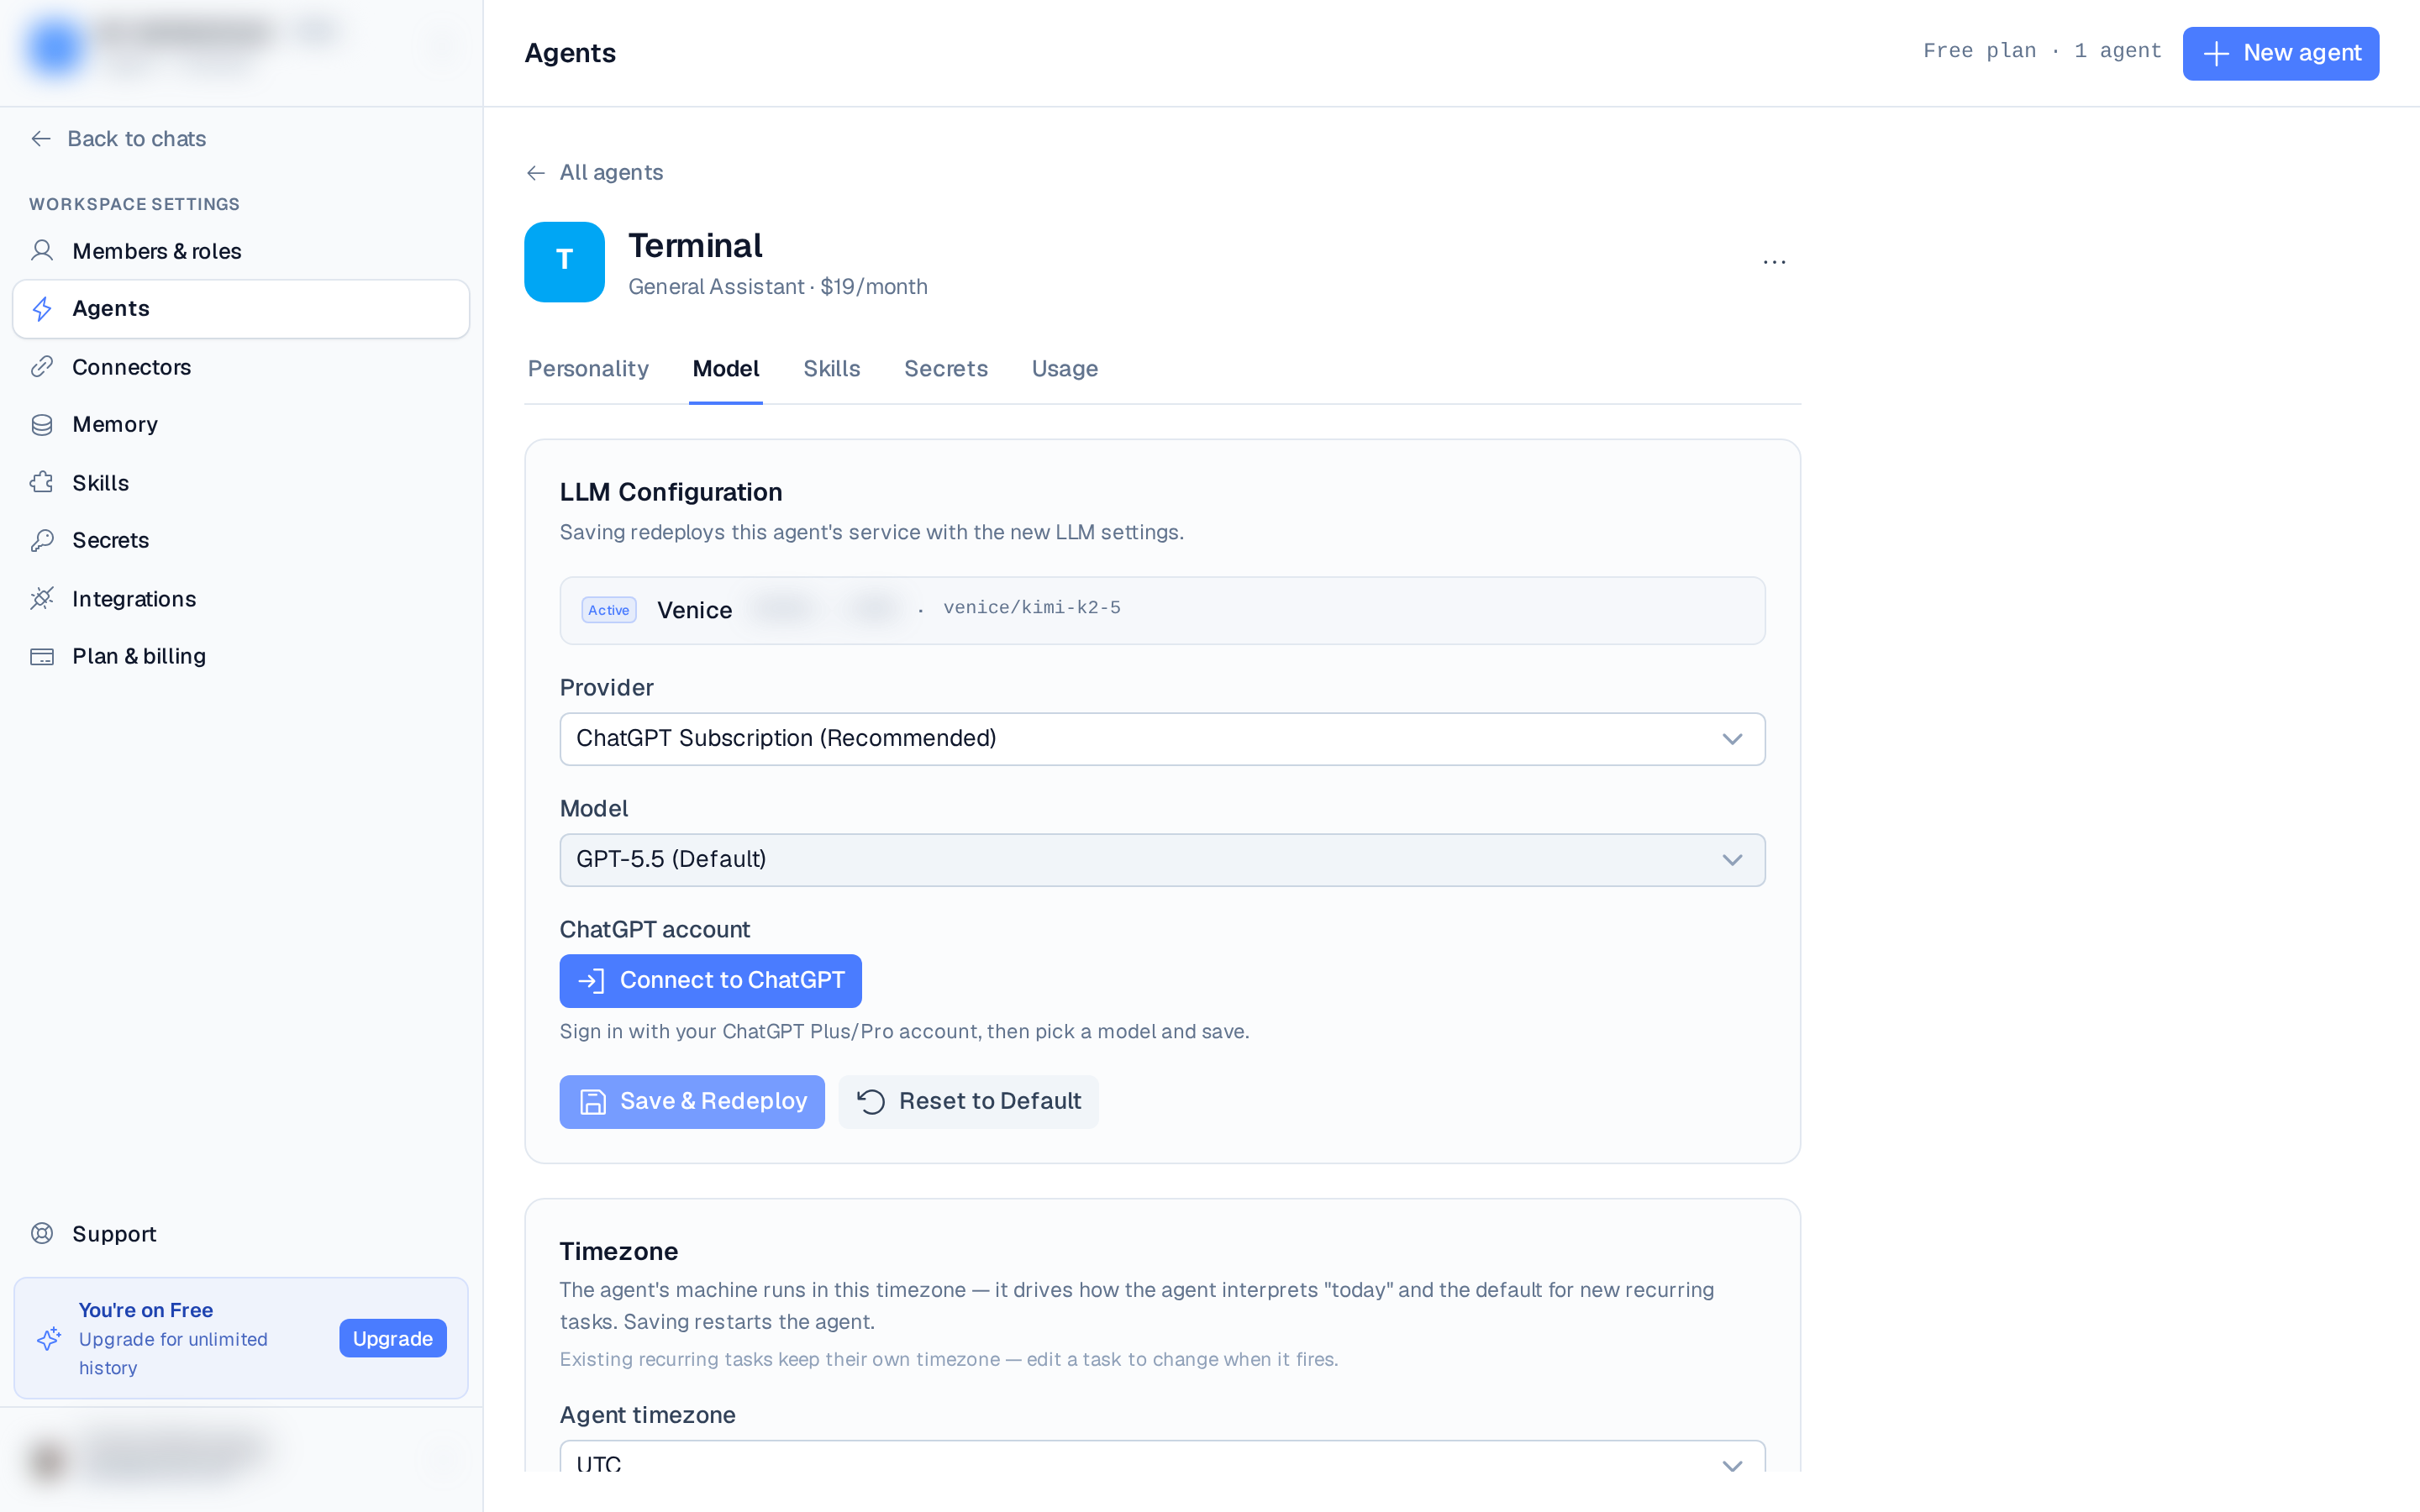The image size is (2420, 1512).
Task: Click Connect to ChatGPT button
Action: pyautogui.click(x=710, y=981)
